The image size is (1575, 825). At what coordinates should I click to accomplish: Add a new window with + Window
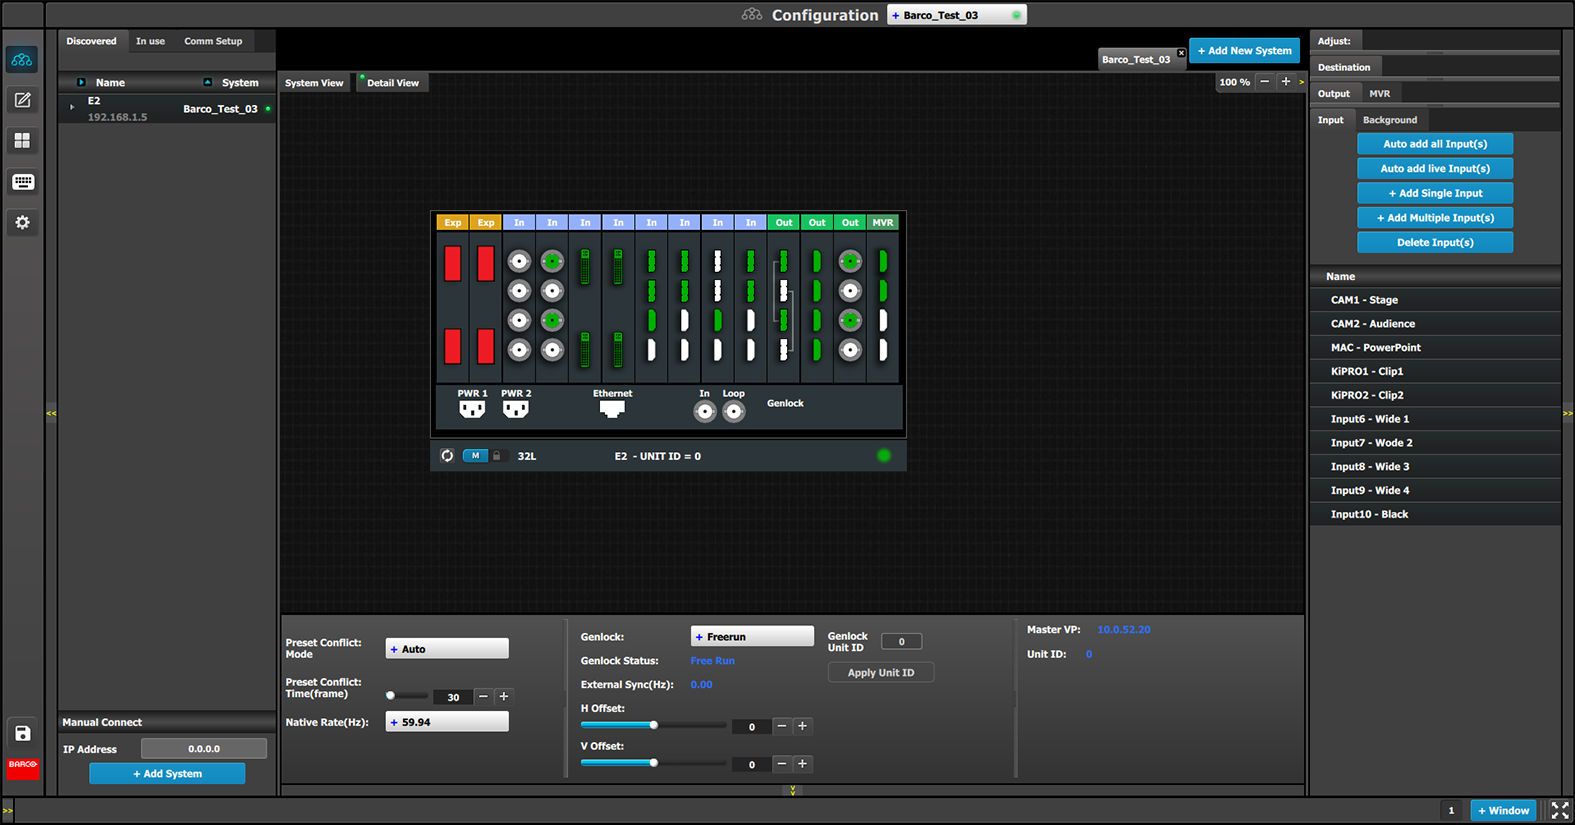[x=1503, y=811]
